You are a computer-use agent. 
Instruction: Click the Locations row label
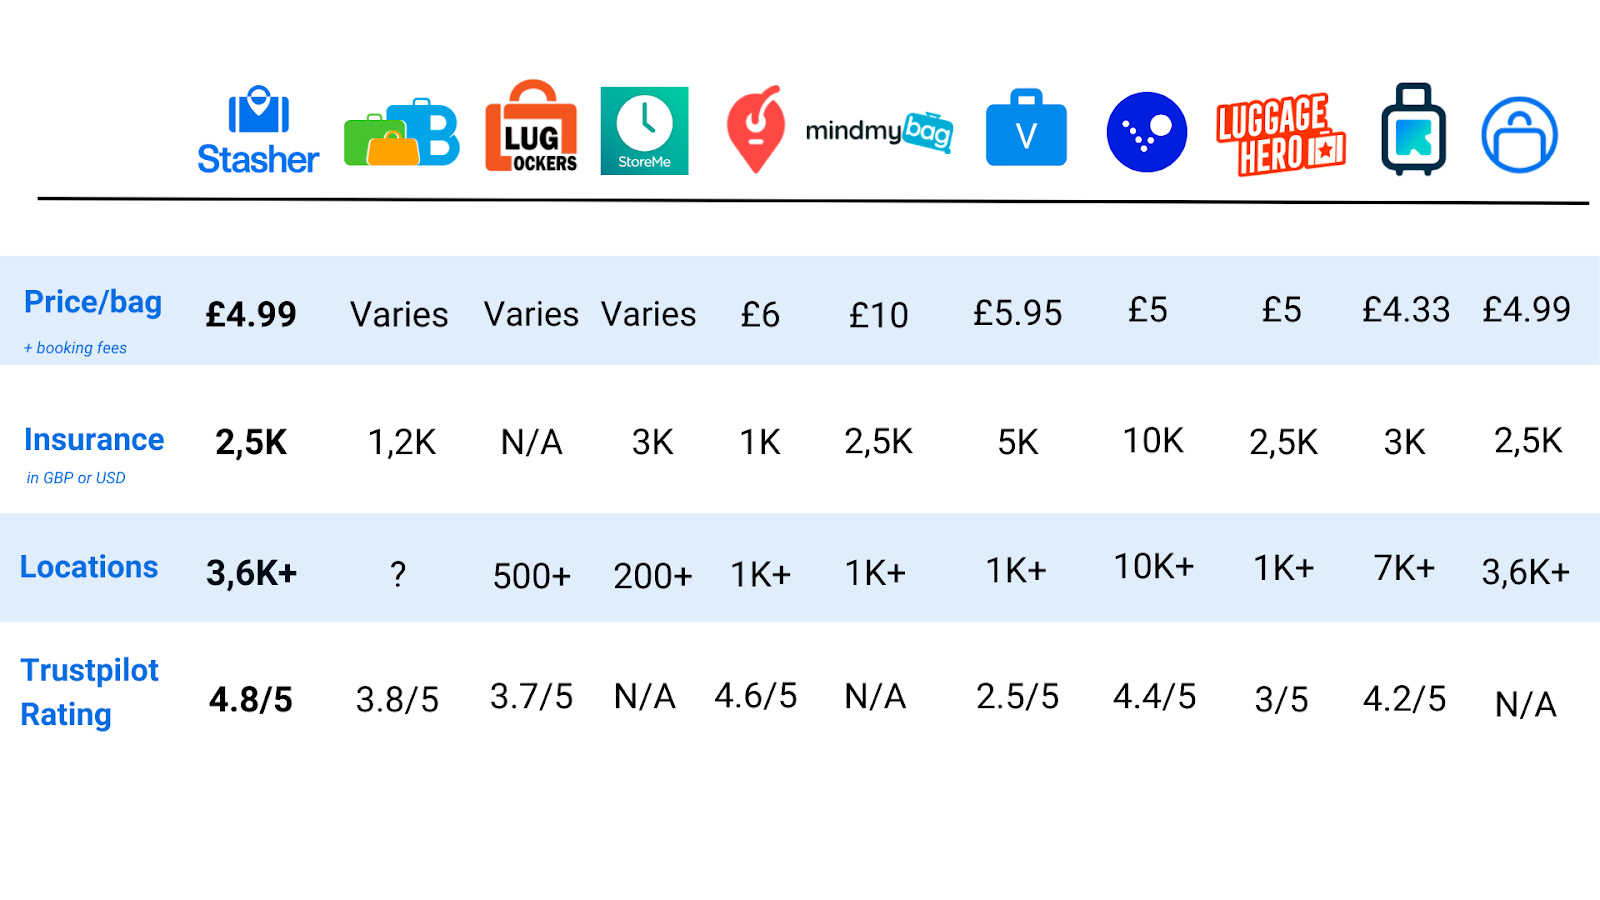click(x=89, y=567)
